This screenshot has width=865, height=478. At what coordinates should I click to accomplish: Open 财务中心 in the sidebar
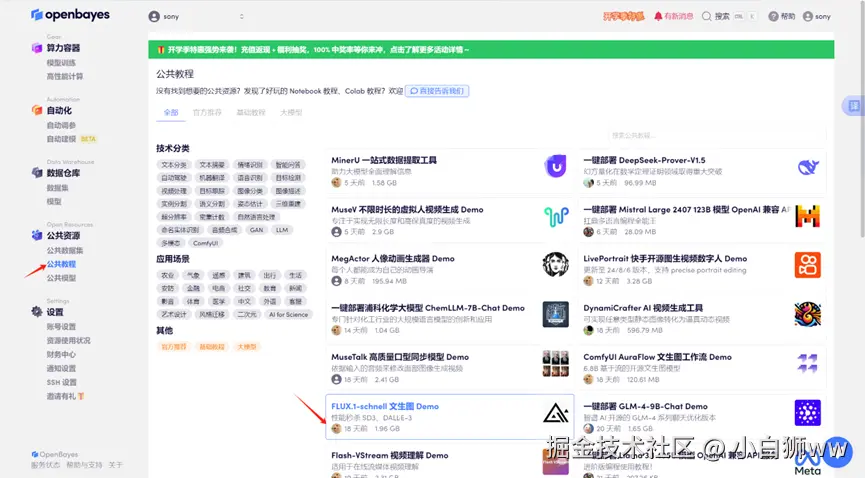coord(61,354)
